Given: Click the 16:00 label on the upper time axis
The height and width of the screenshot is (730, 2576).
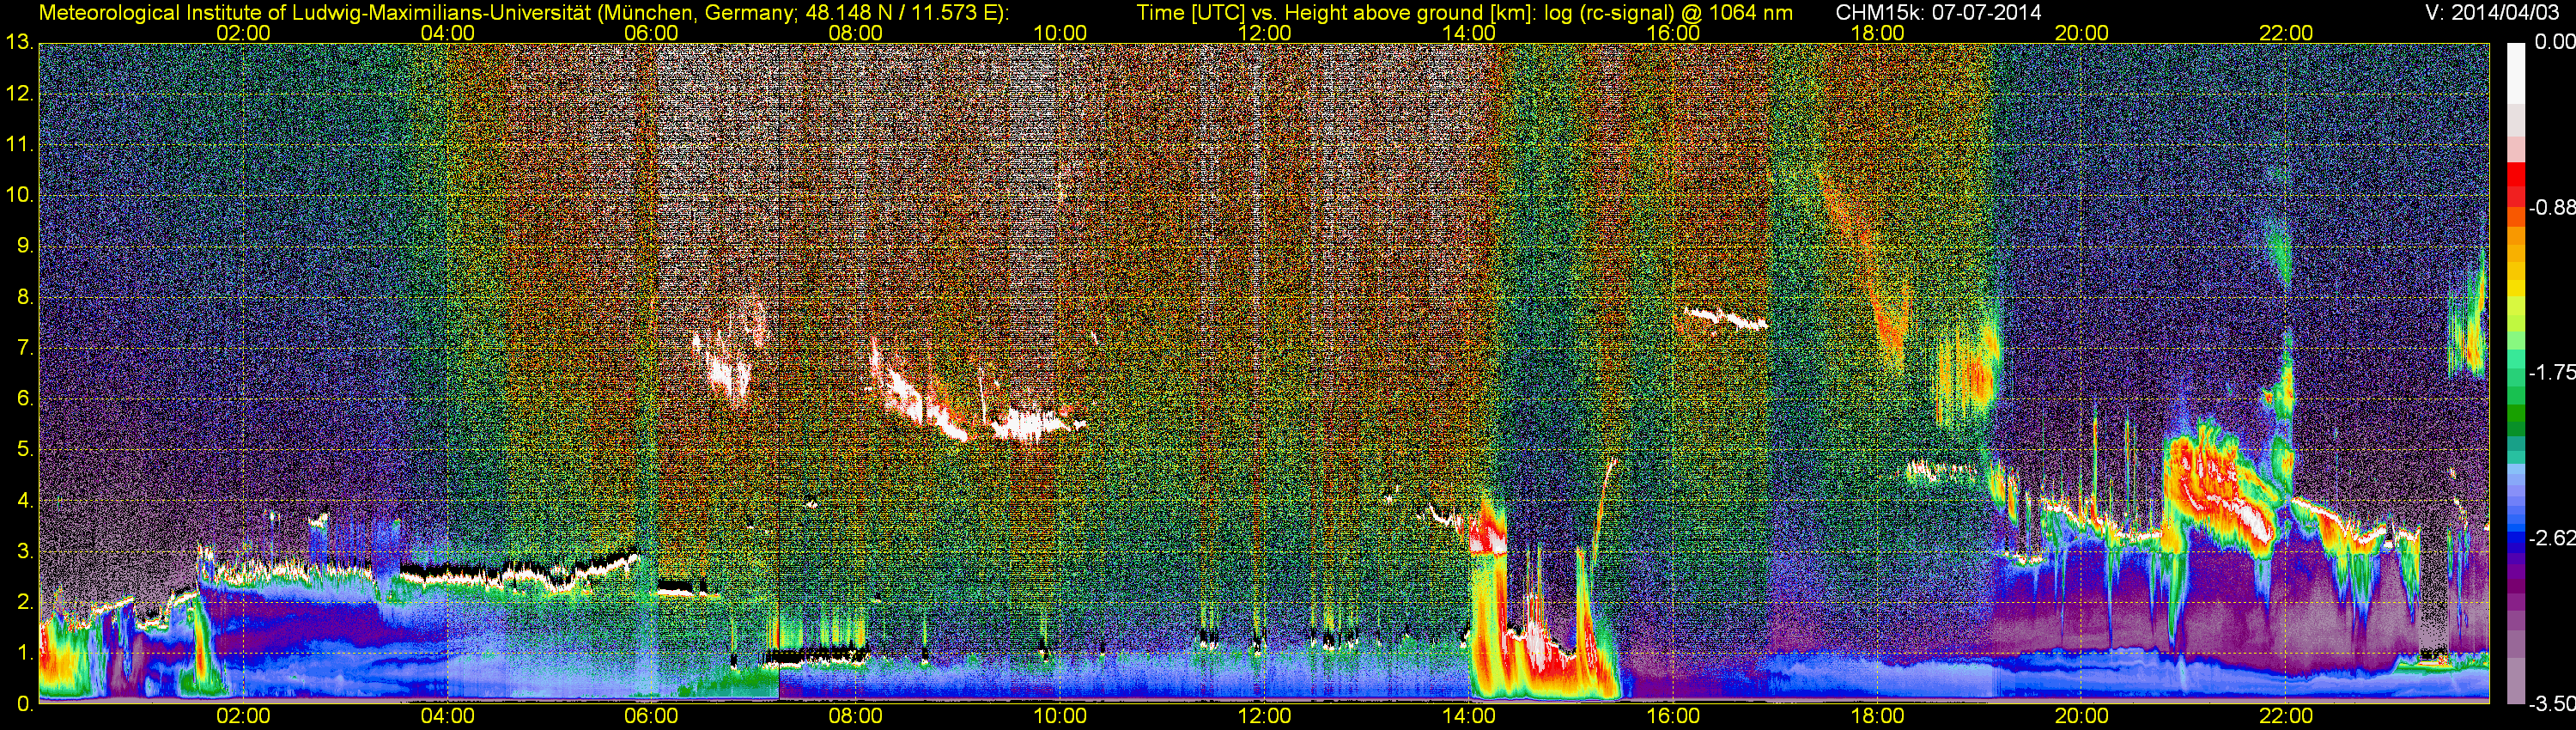Looking at the screenshot, I should [1673, 33].
